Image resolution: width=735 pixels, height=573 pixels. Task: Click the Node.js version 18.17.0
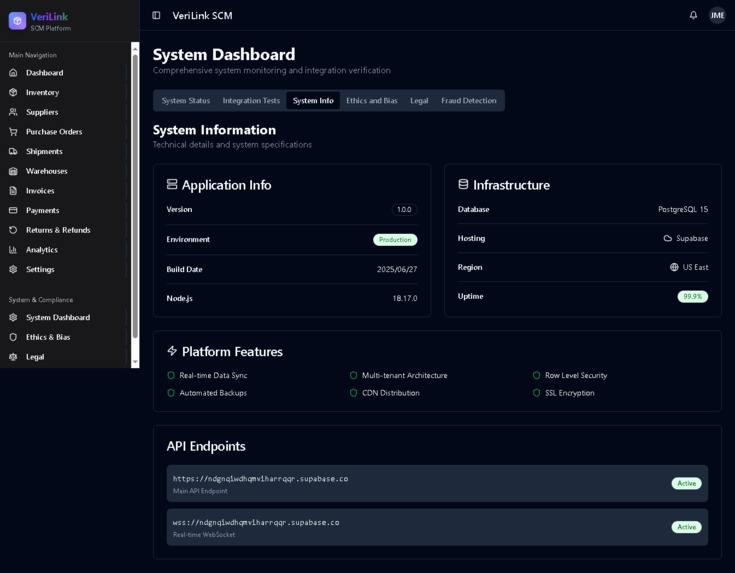click(x=405, y=298)
